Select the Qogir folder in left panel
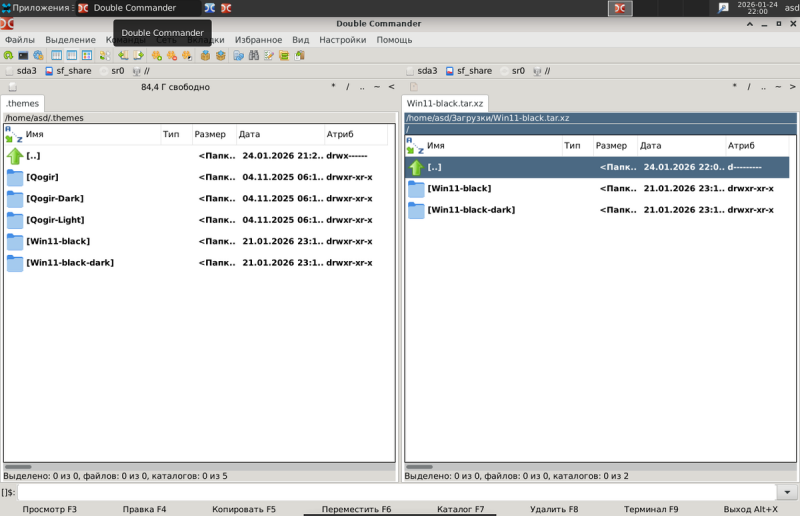 [x=196, y=177]
